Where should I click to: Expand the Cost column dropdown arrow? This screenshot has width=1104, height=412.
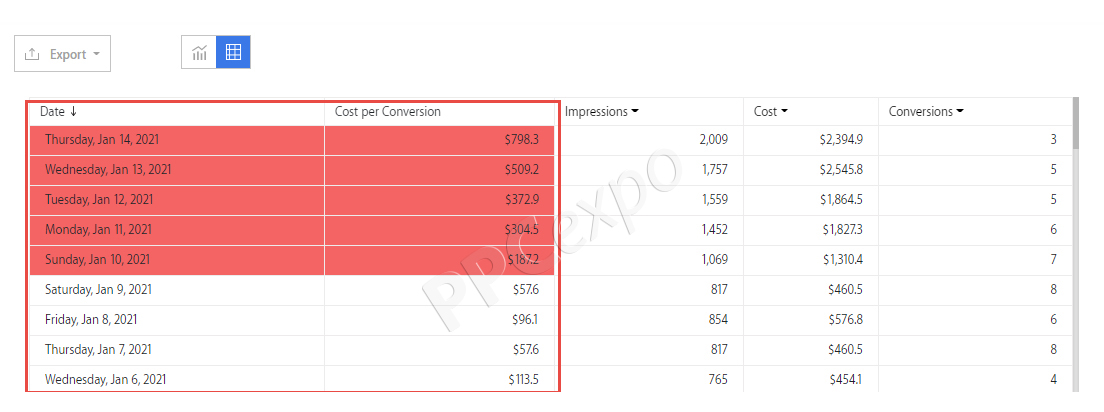pos(784,112)
